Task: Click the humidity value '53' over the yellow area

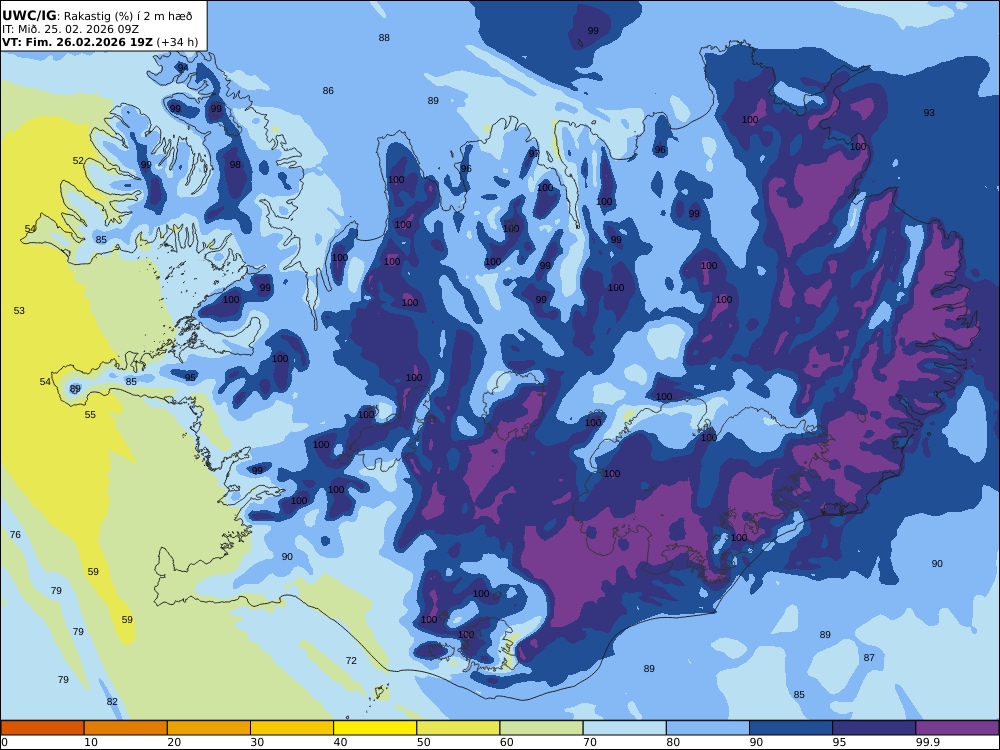Action: coord(19,311)
